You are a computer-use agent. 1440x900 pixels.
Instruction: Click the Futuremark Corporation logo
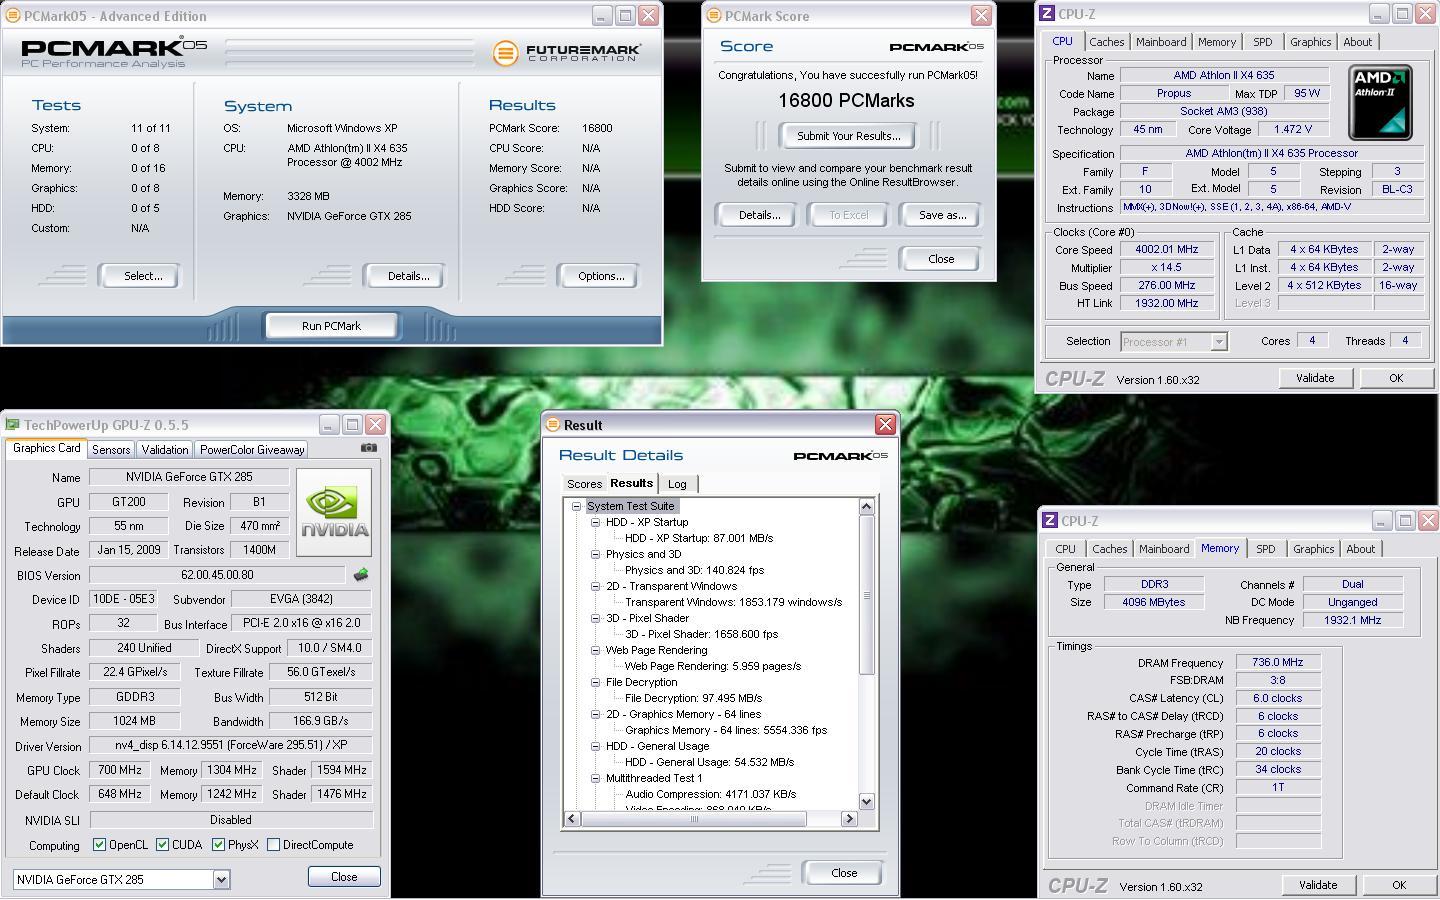coord(567,52)
